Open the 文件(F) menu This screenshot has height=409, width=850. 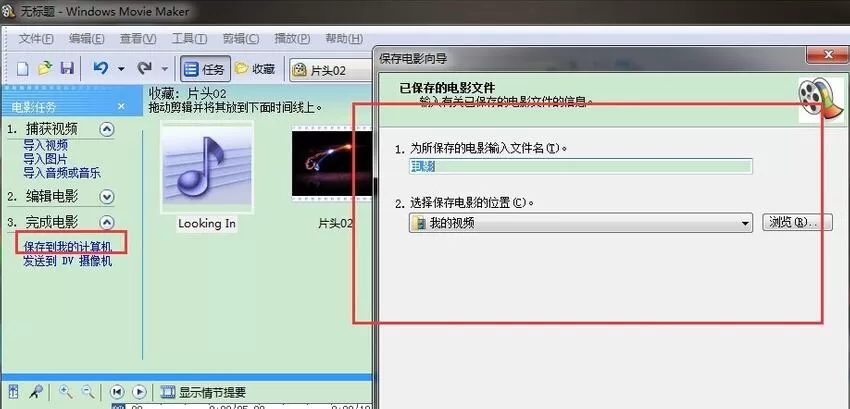click(36, 39)
